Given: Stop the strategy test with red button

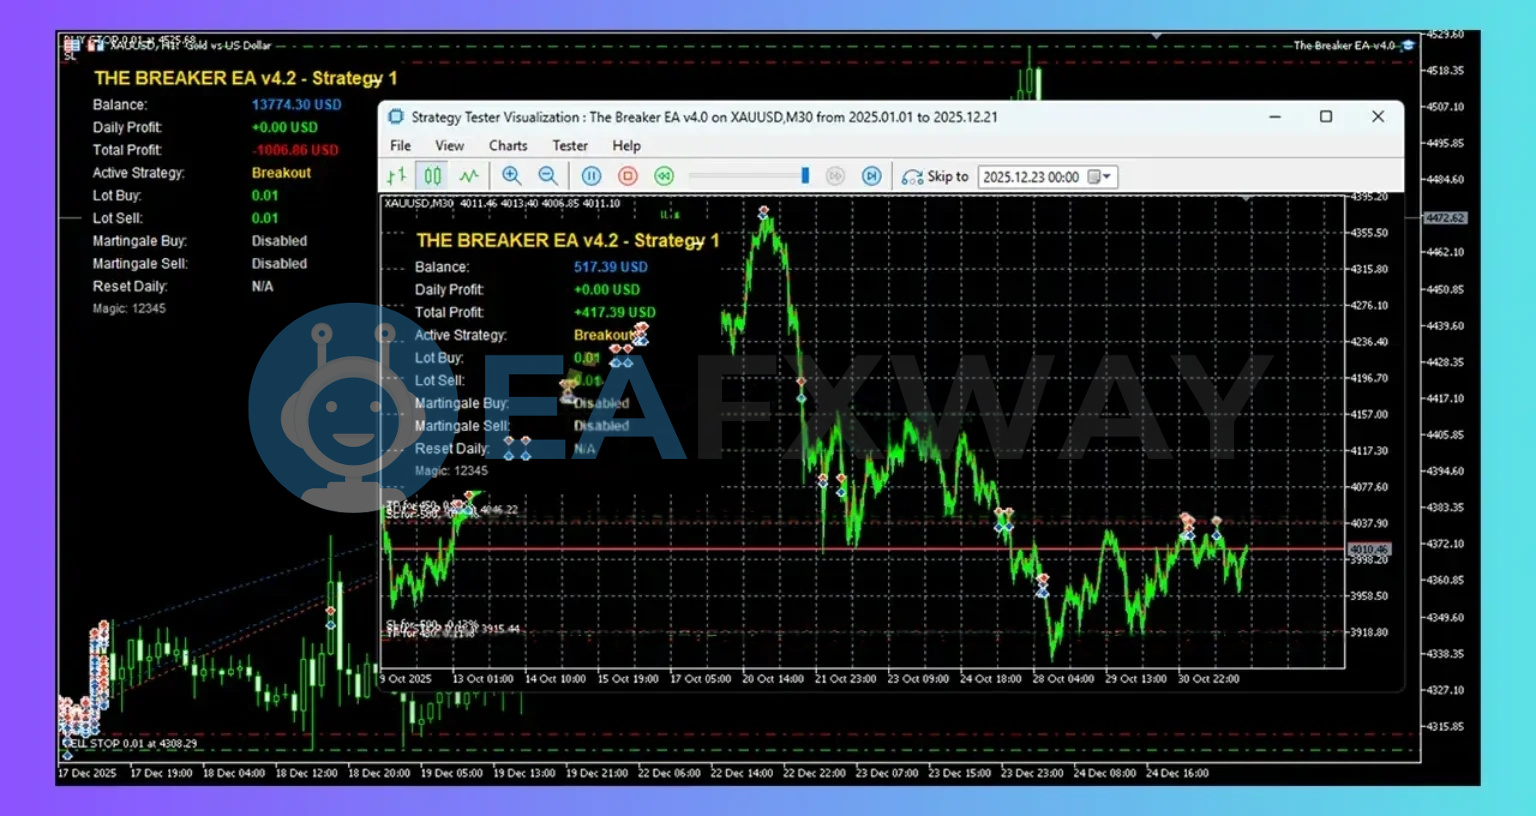Looking at the screenshot, I should point(628,176).
